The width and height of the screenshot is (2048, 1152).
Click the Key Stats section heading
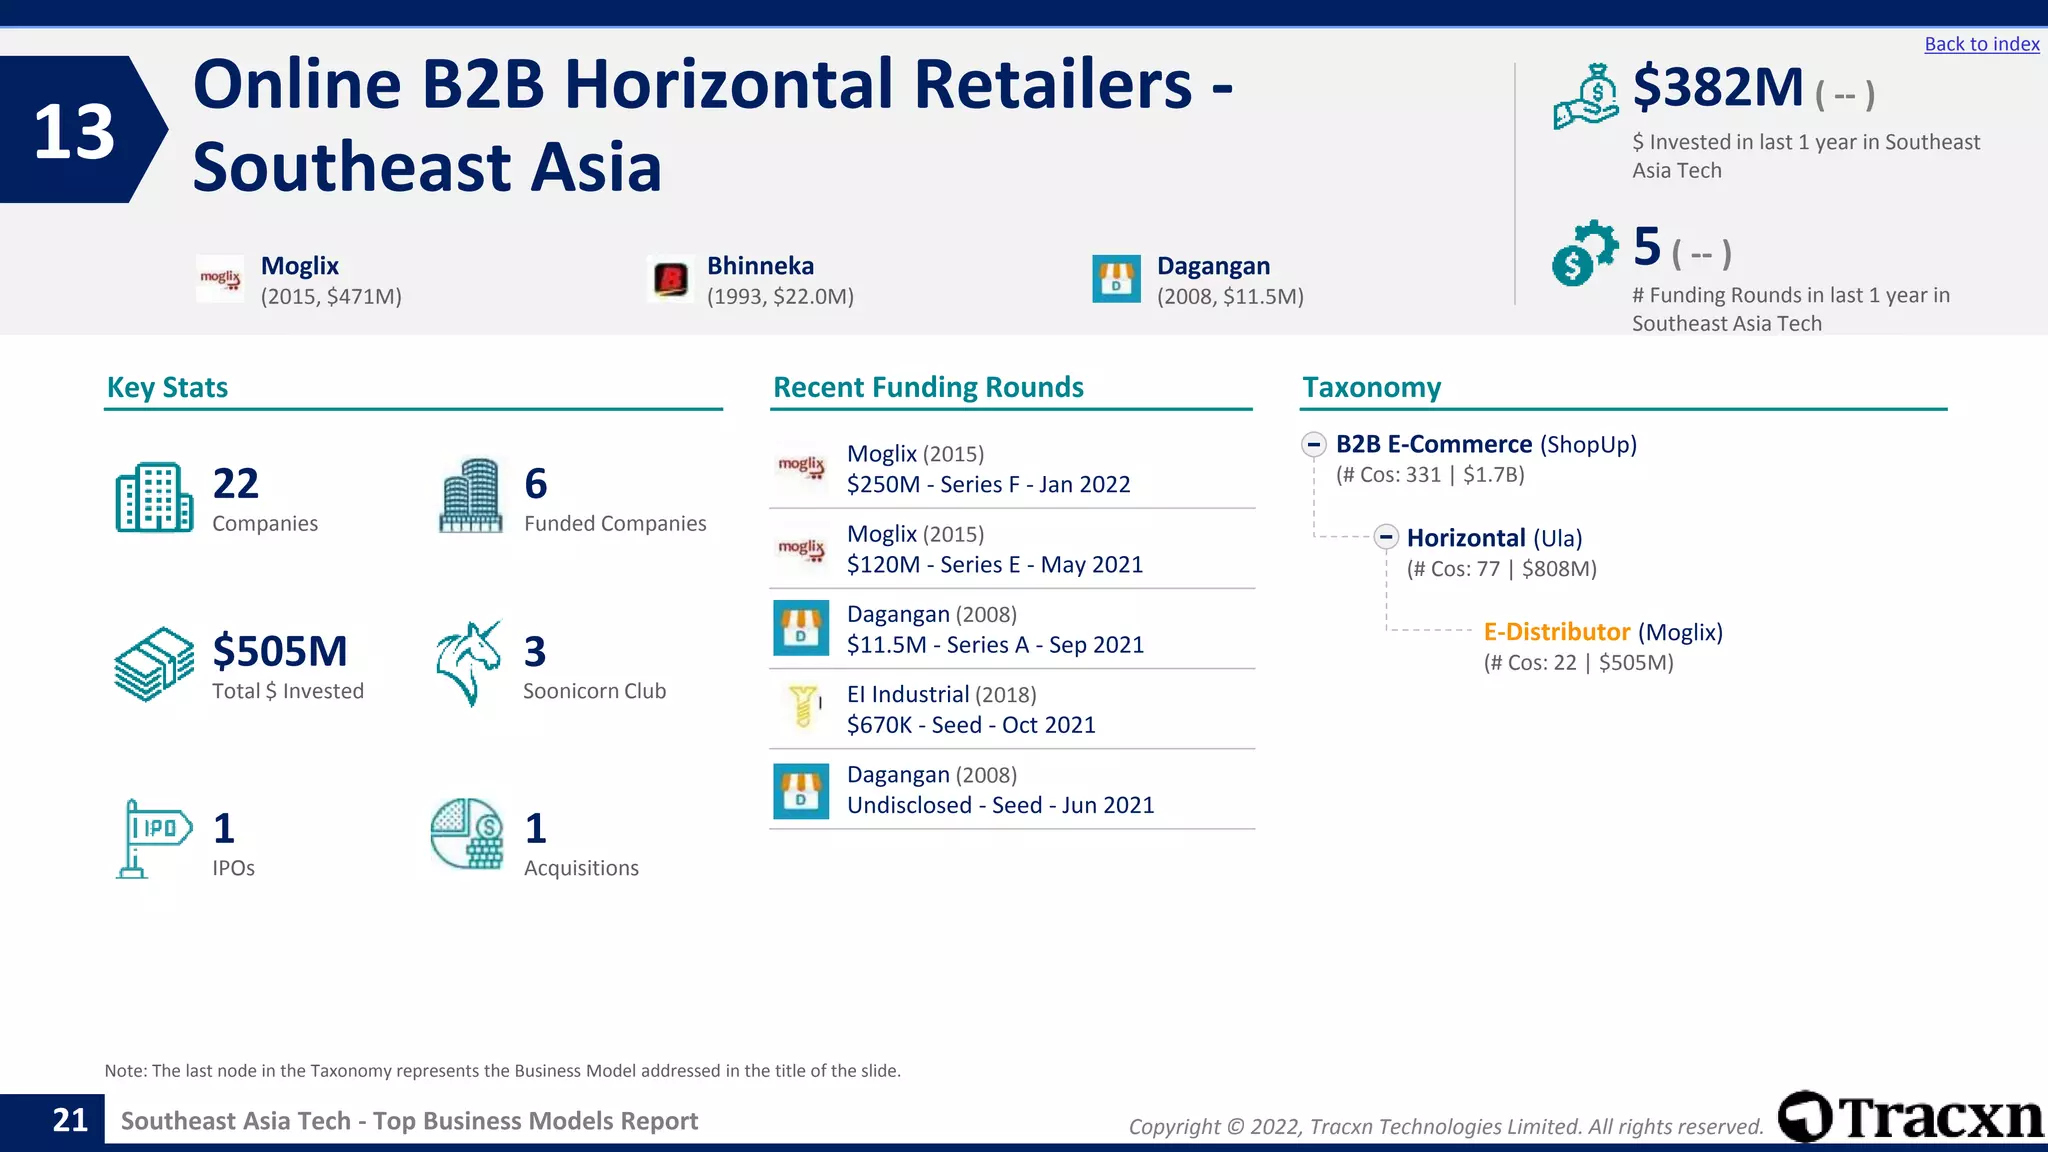point(167,387)
